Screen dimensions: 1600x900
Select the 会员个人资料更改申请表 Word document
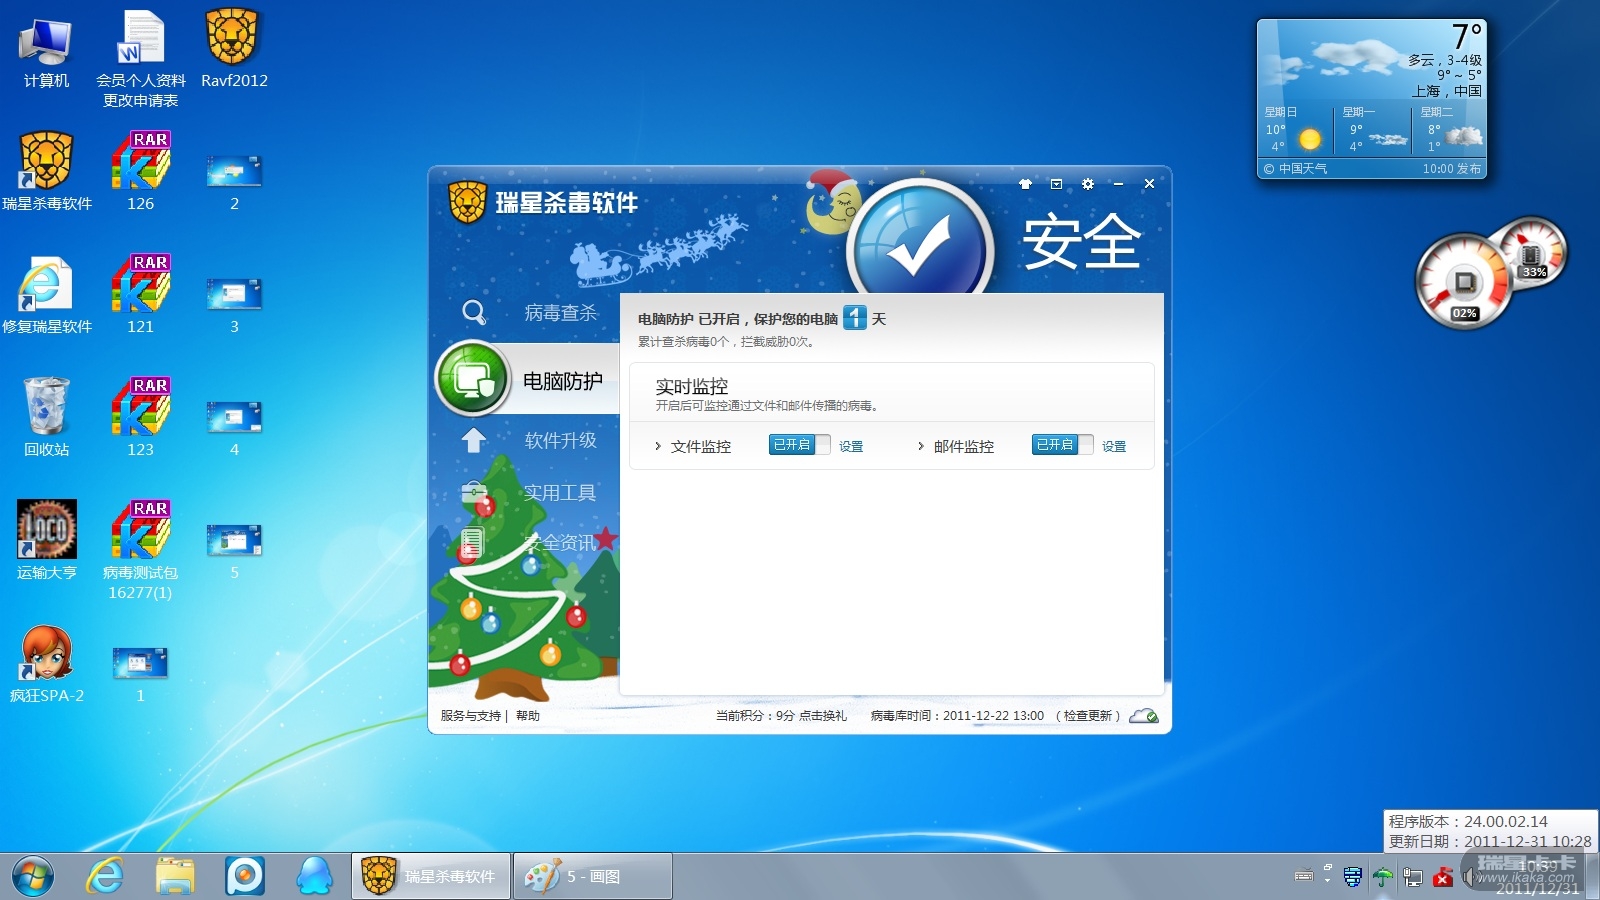click(141, 60)
